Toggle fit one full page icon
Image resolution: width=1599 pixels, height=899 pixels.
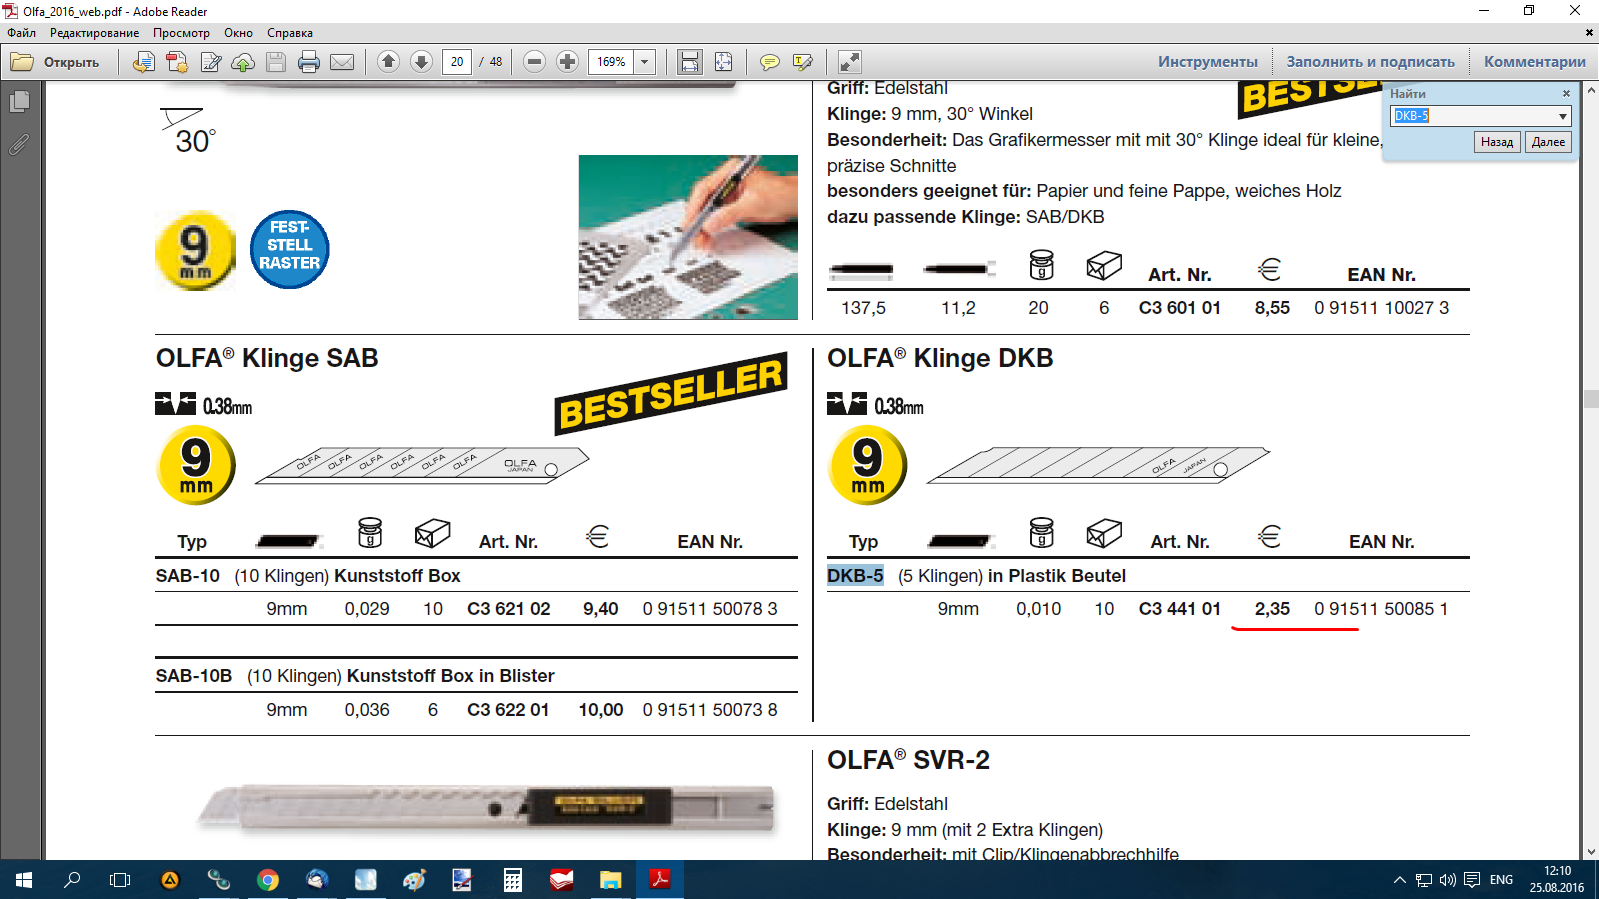tap(723, 62)
